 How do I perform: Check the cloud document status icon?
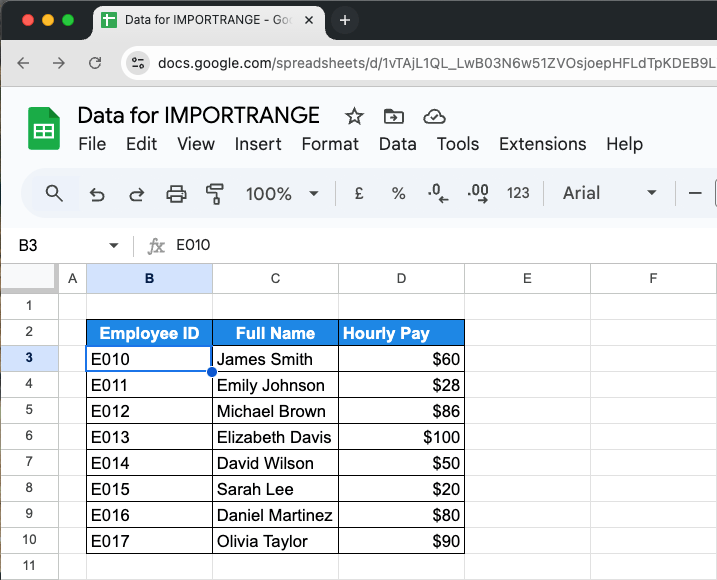click(434, 117)
